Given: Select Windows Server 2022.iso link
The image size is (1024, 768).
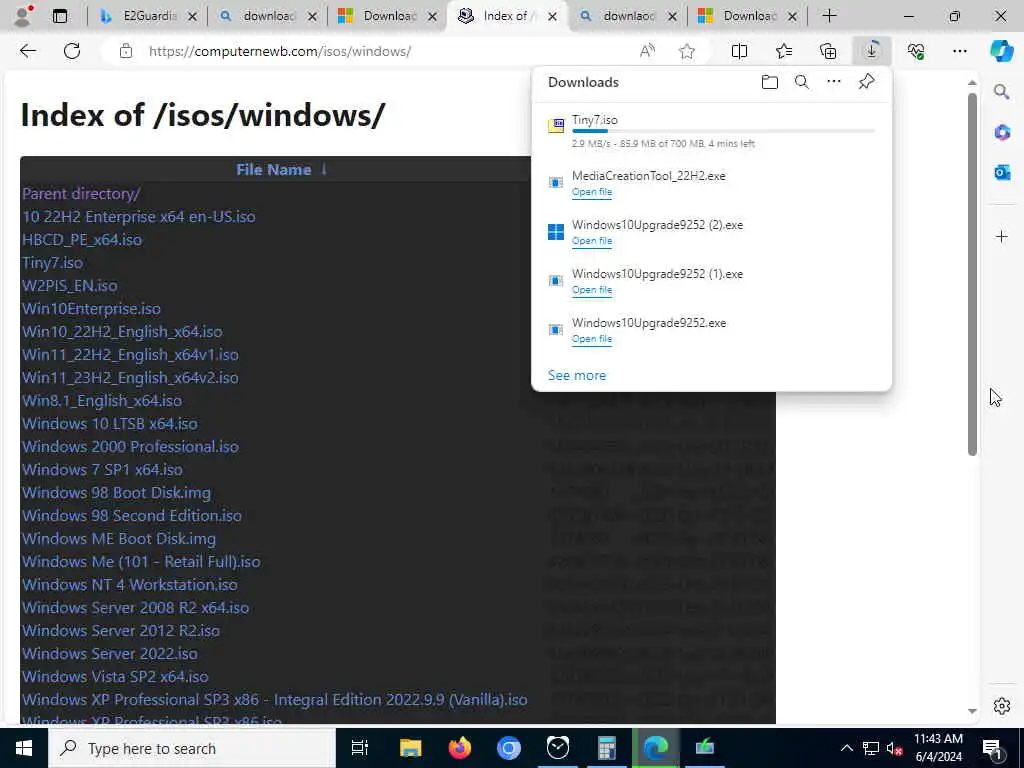Looking at the screenshot, I should pos(110,653).
